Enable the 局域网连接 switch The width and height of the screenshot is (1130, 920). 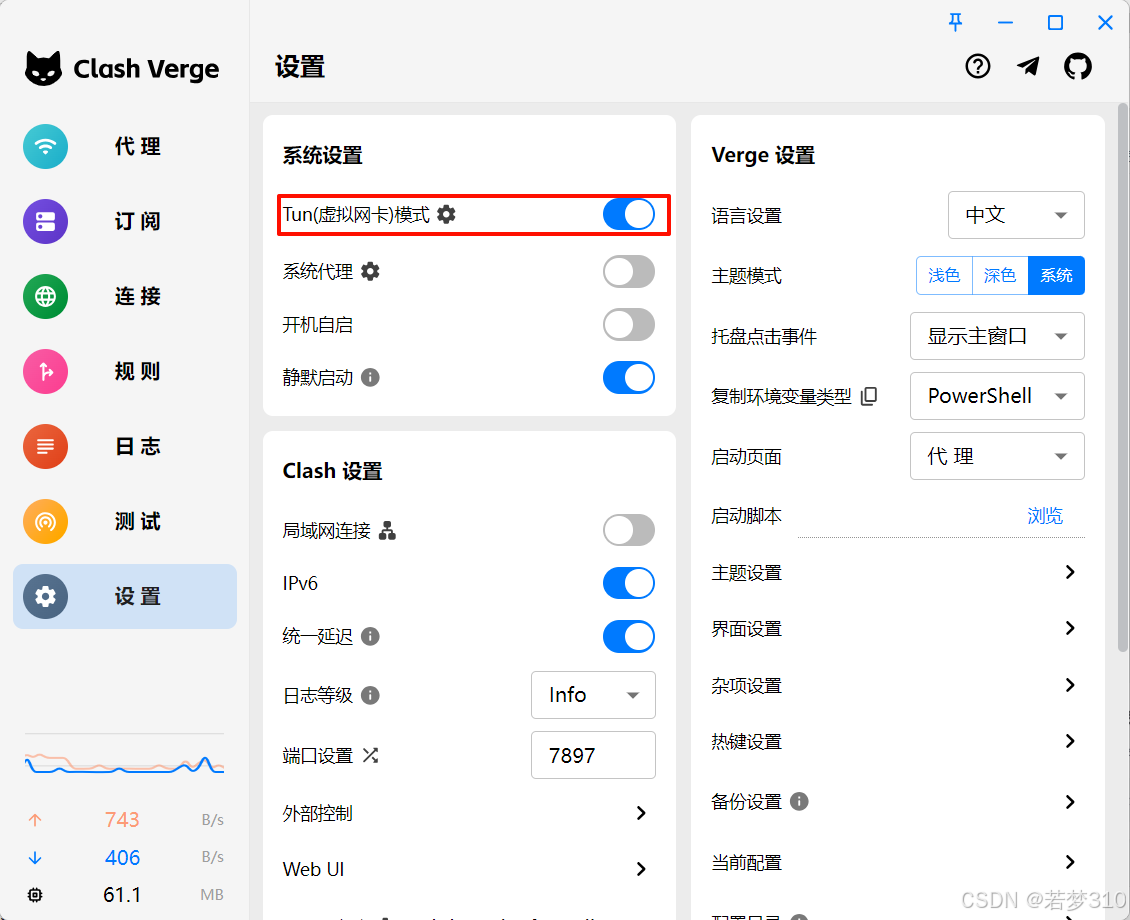pyautogui.click(x=628, y=531)
